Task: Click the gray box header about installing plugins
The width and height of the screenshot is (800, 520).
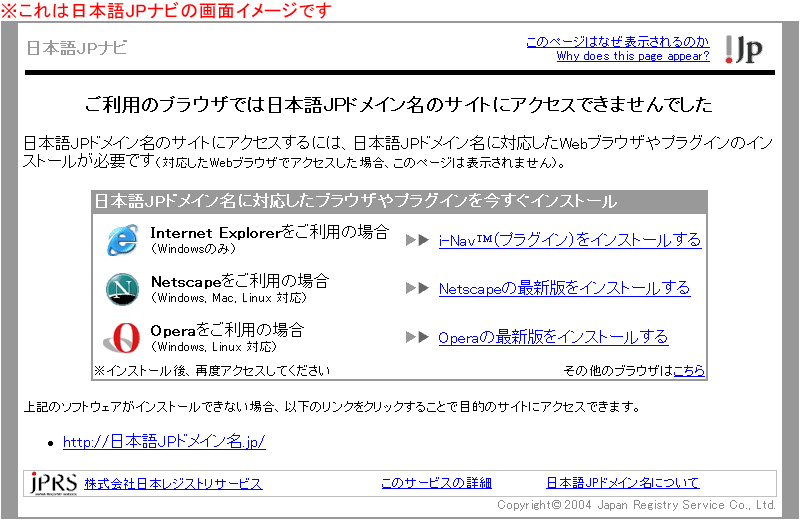Action: tap(399, 202)
